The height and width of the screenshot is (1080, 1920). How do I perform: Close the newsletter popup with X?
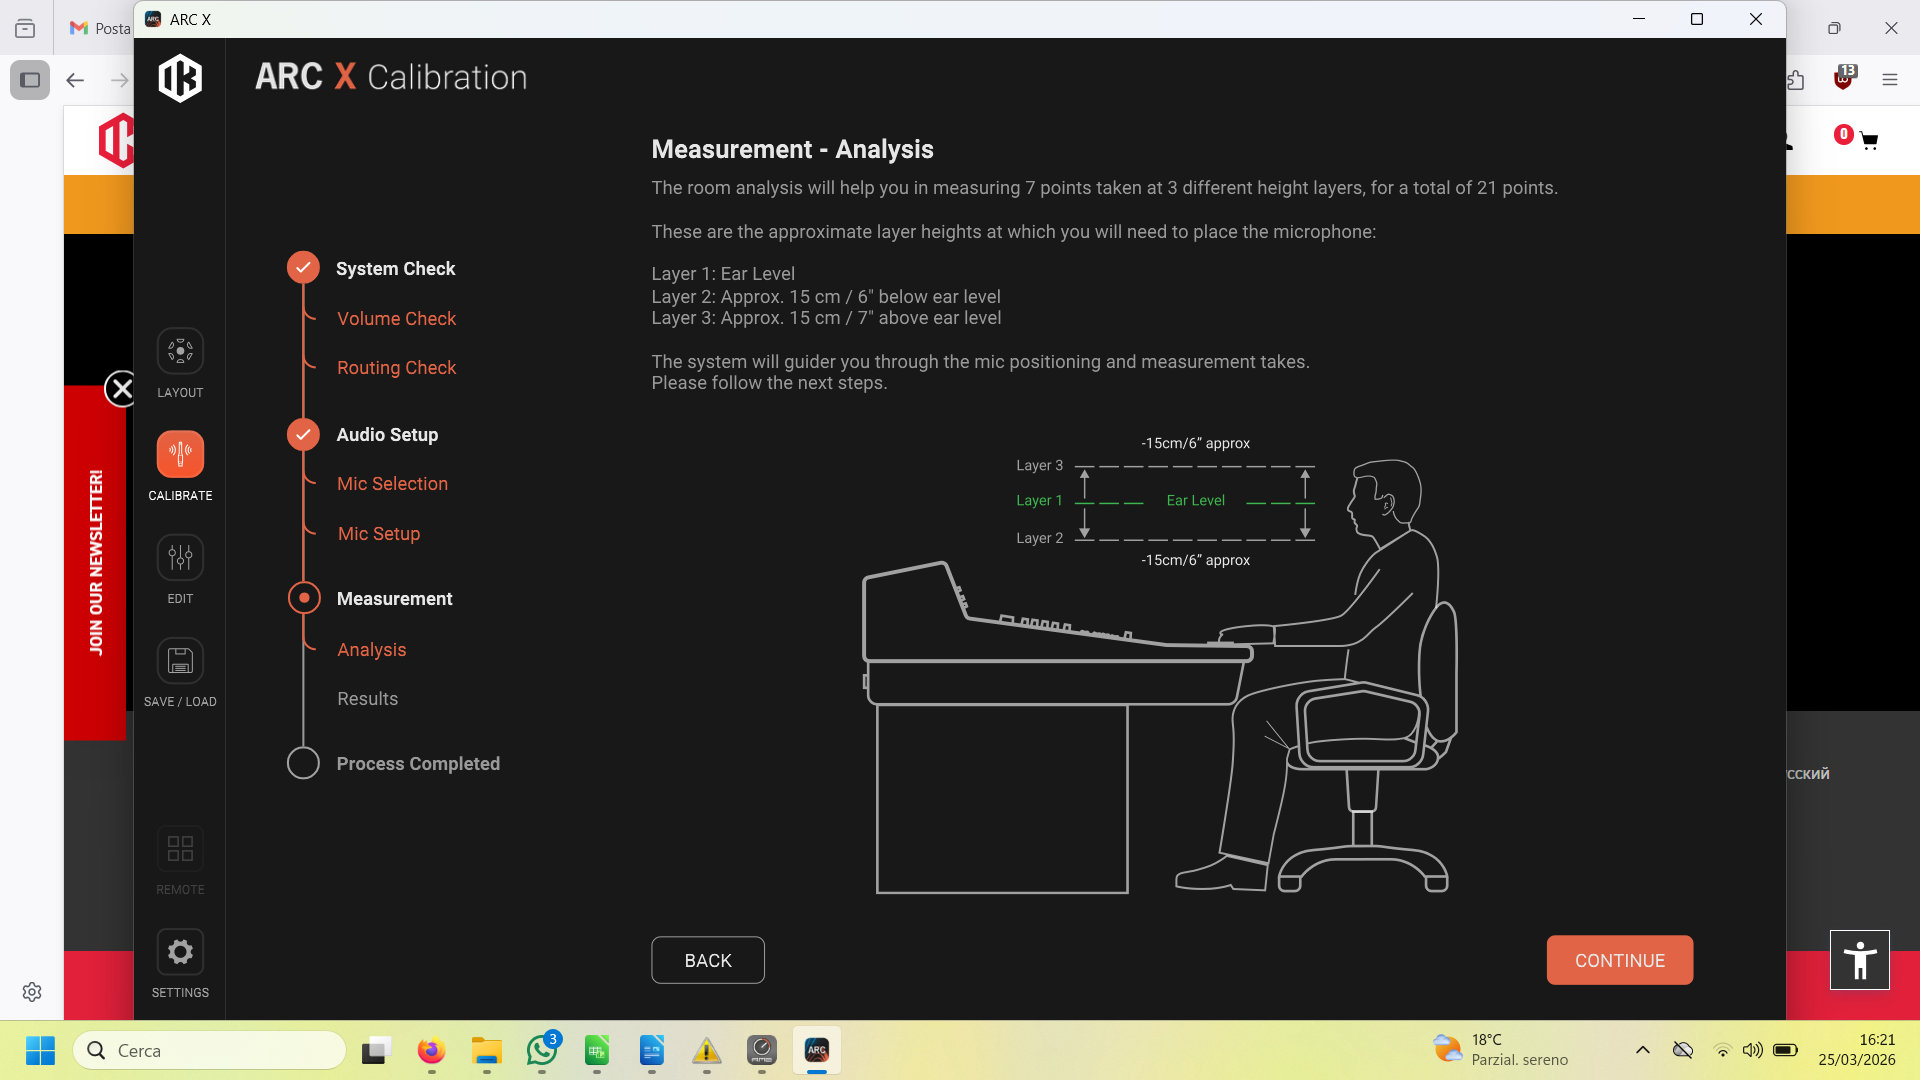tap(121, 389)
